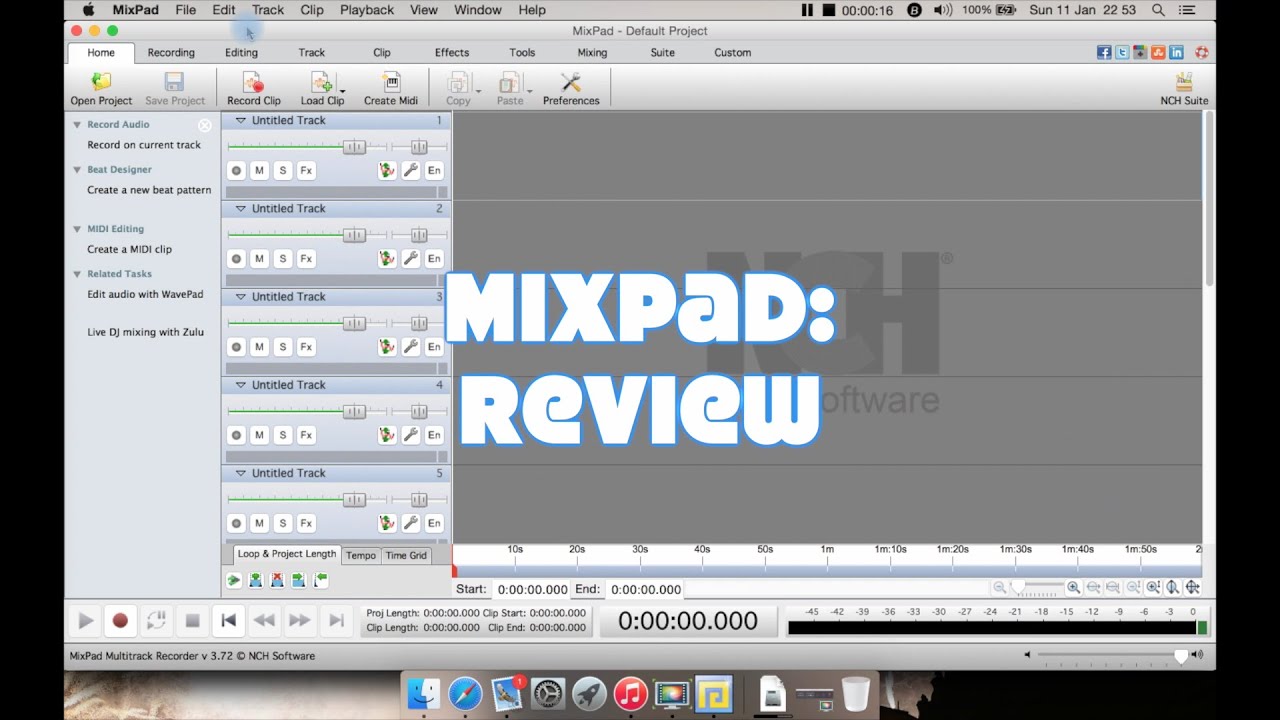The height and width of the screenshot is (720, 1280).
Task: Collapse Untitled Track 2 triangle
Action: [240, 209]
